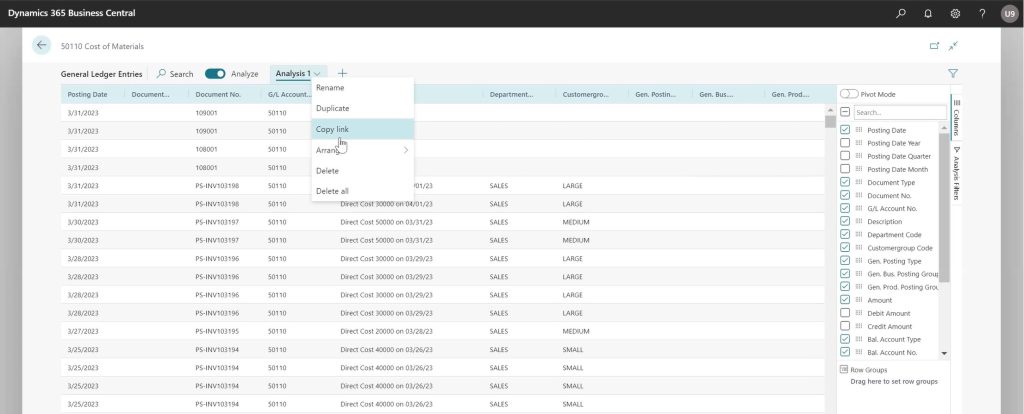1024x414 pixels.
Task: Check the Debit Amount checkbox
Action: coord(845,313)
